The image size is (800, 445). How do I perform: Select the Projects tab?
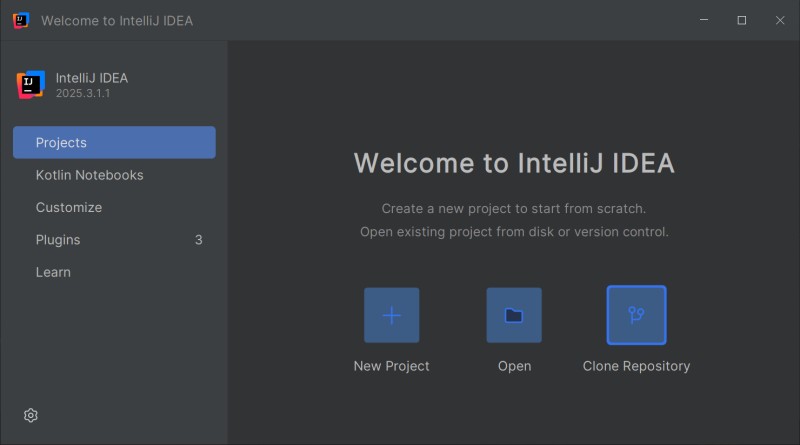(x=114, y=142)
